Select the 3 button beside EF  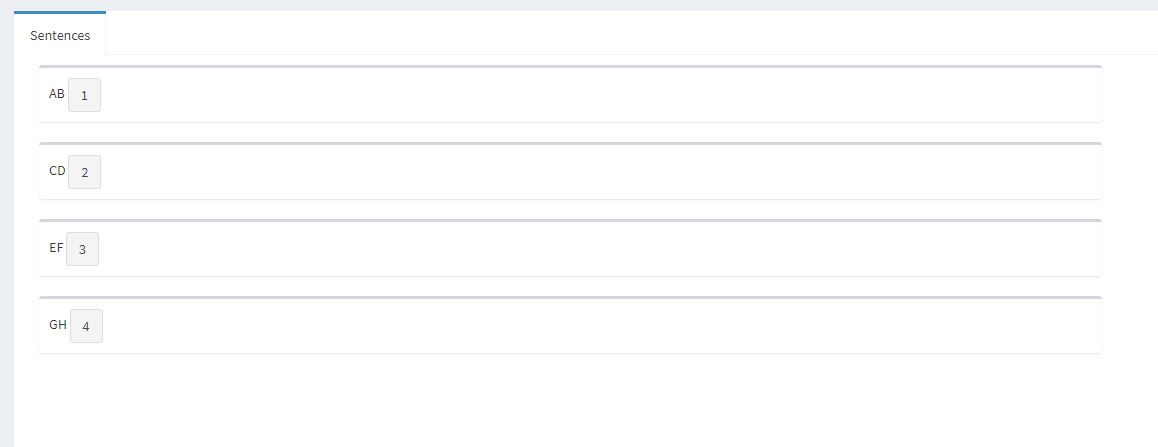pyautogui.click(x=82, y=249)
